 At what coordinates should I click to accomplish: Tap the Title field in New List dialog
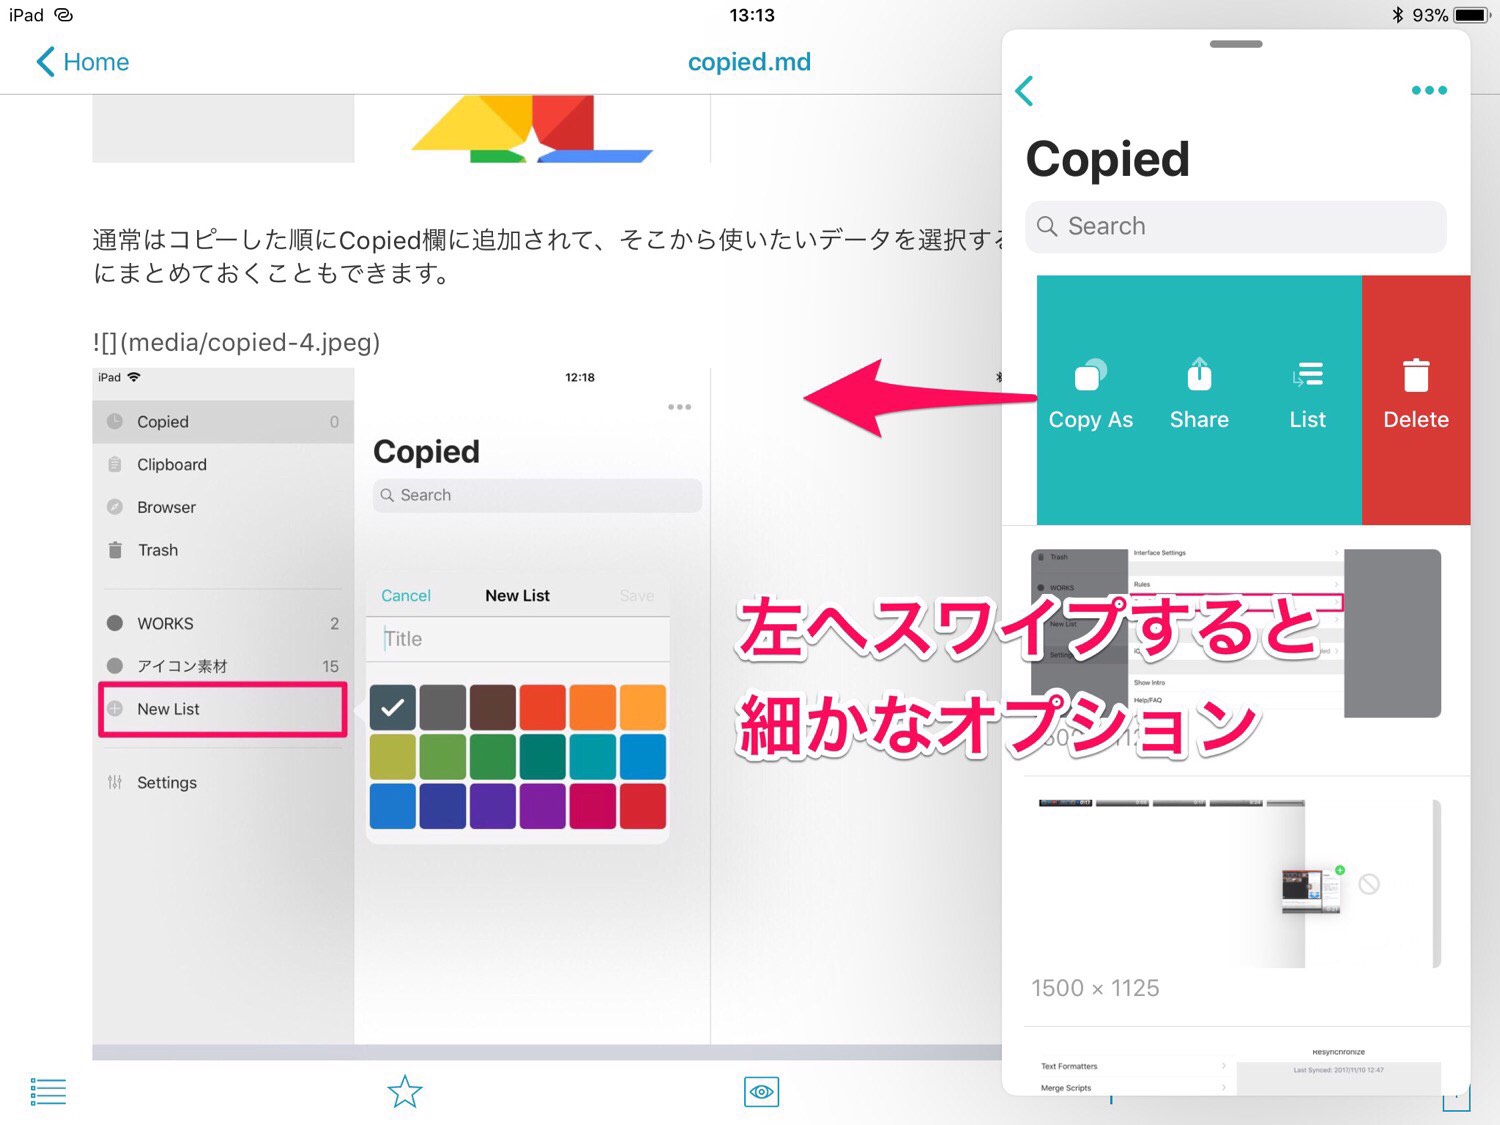tap(518, 639)
